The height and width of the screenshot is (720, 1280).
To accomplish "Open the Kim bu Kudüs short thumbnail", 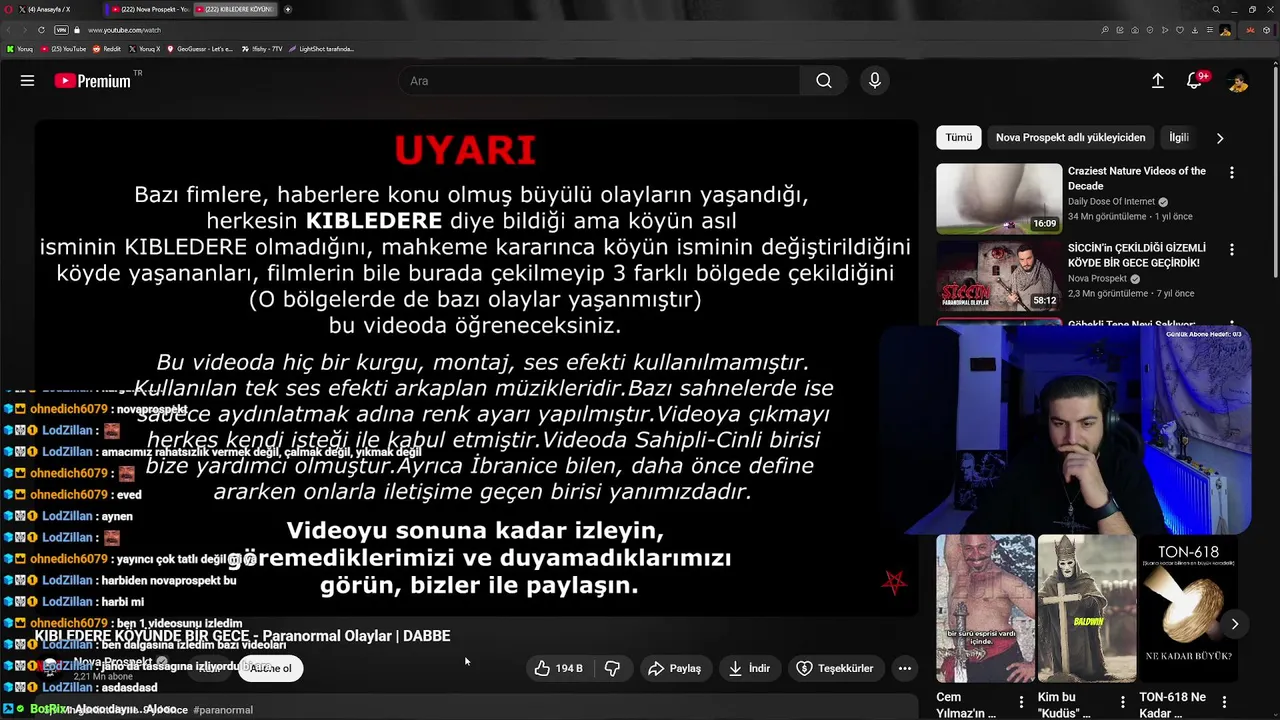I will pyautogui.click(x=1087, y=608).
